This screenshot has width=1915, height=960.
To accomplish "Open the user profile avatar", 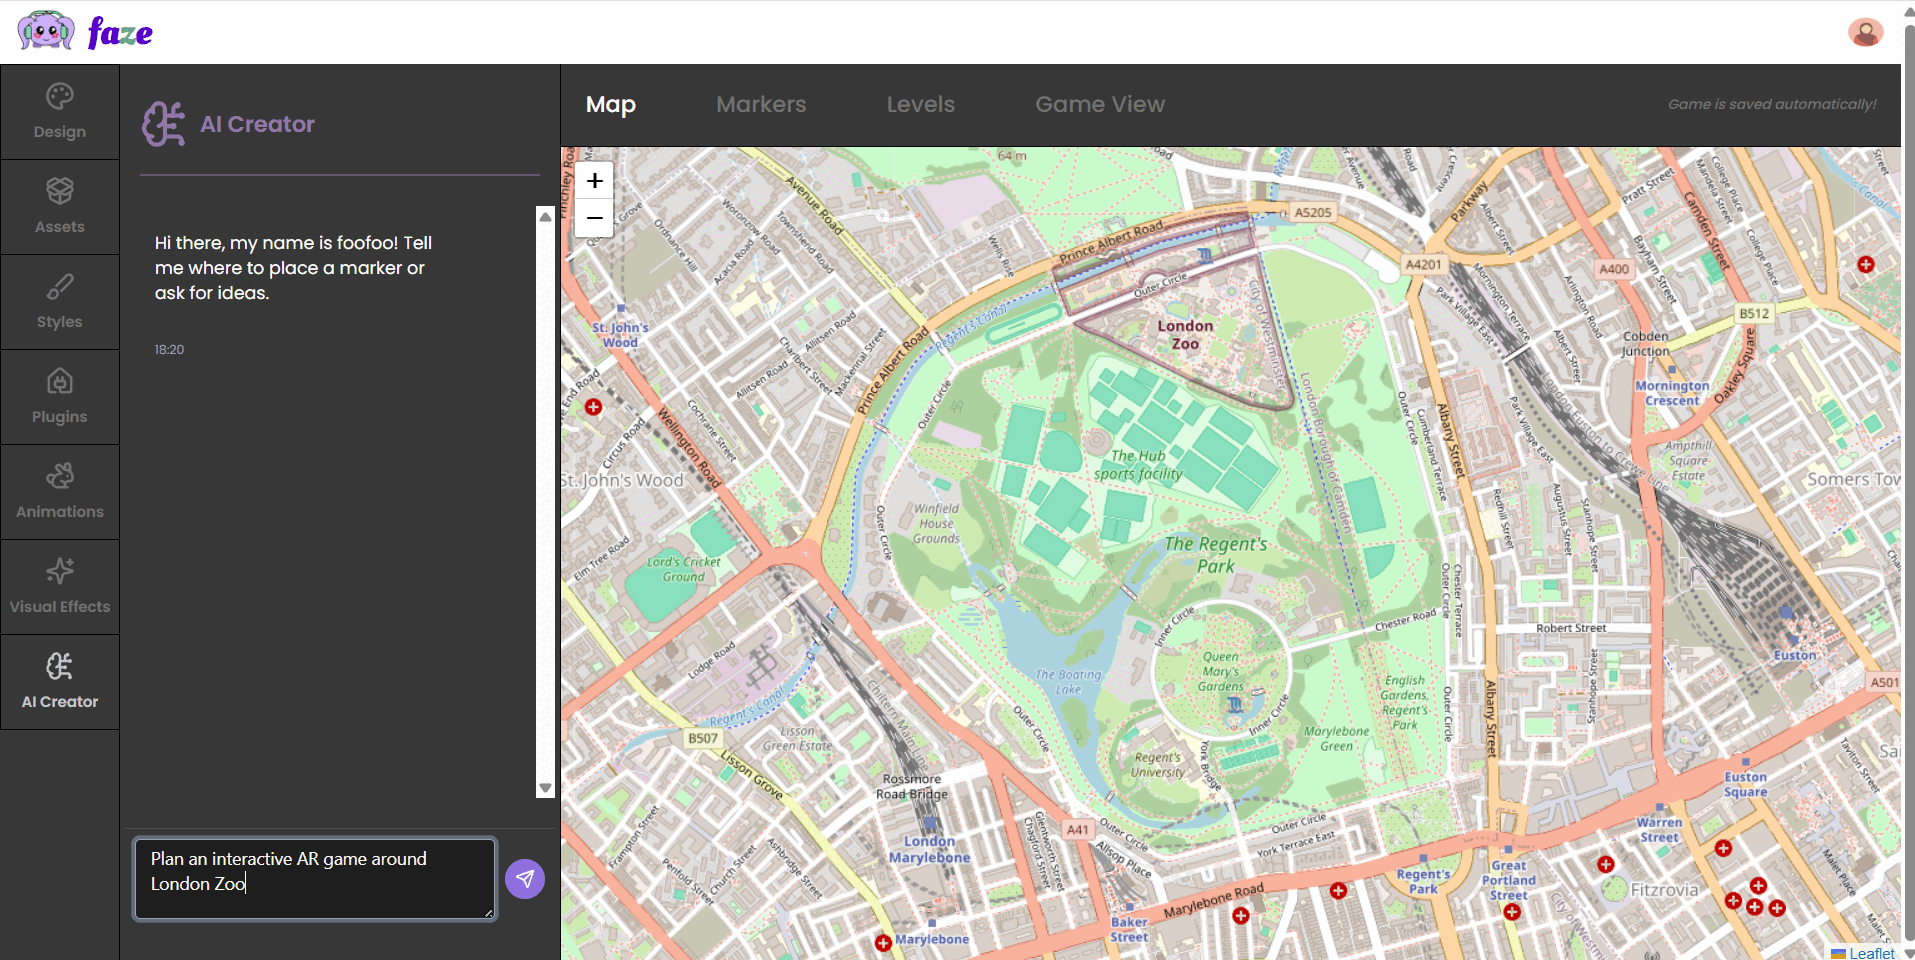I will click(1866, 32).
